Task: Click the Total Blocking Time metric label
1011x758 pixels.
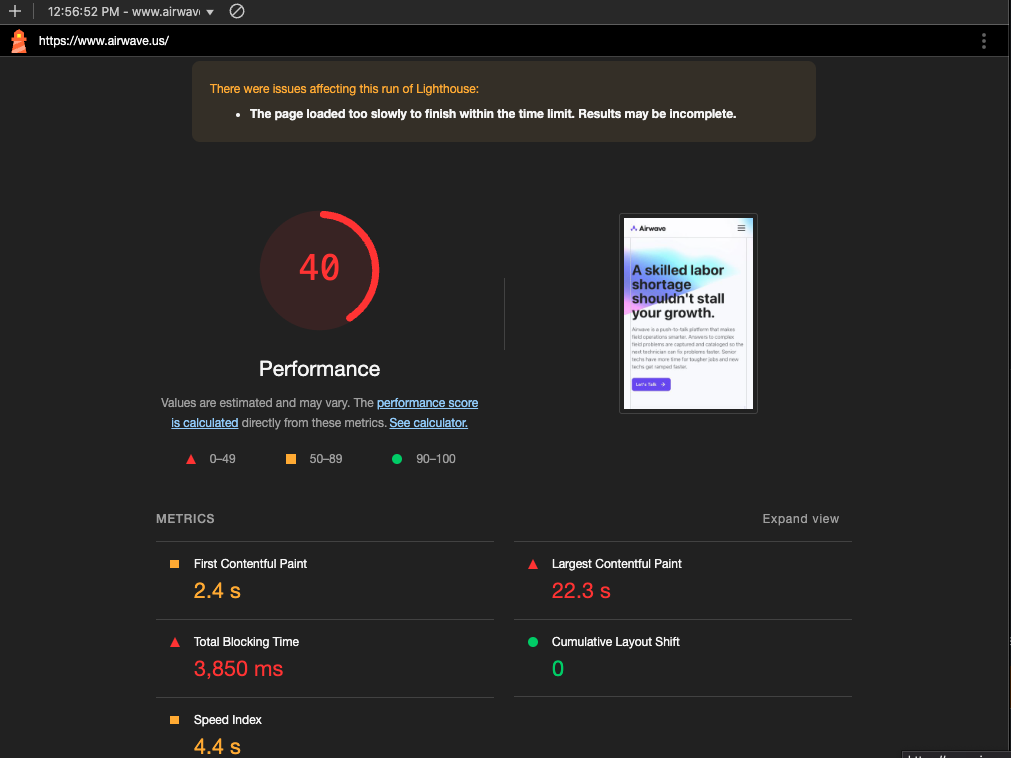Action: click(246, 642)
